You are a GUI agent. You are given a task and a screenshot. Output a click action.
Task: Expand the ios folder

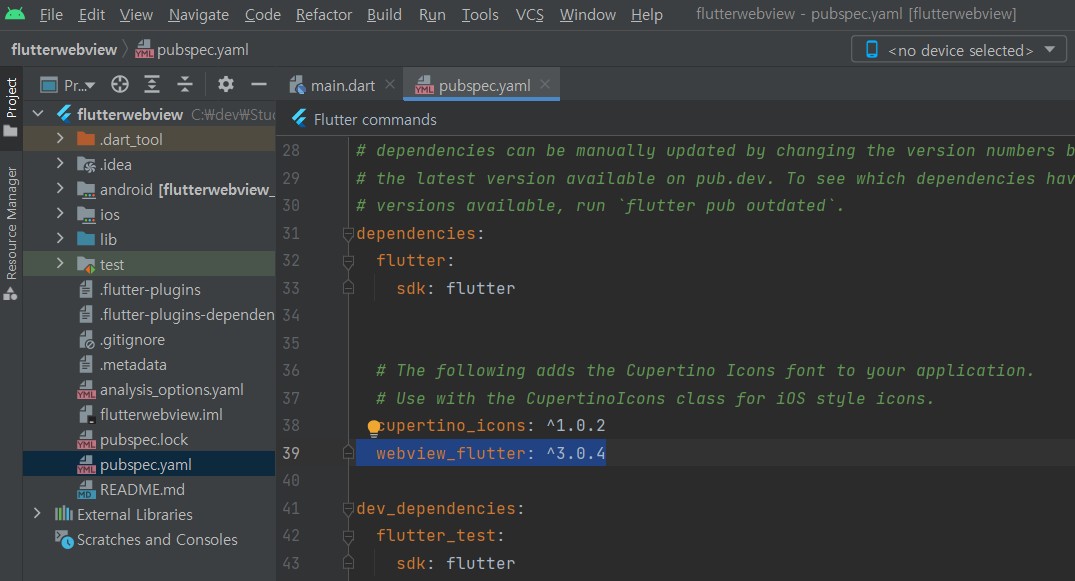60,213
